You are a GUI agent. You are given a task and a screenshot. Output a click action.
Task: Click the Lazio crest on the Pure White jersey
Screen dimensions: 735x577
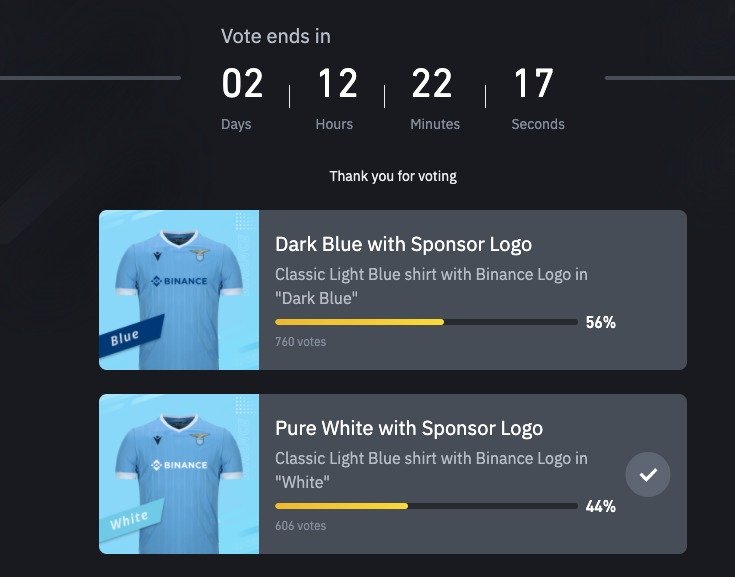202,439
